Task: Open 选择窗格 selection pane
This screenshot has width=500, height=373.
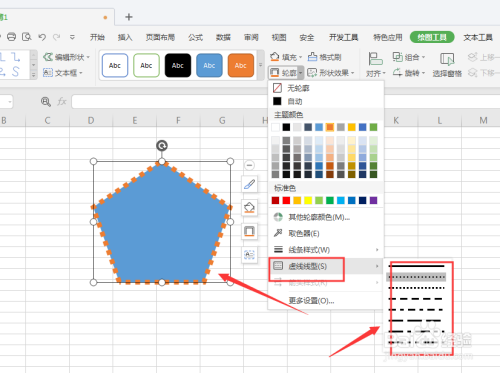Action: tap(447, 64)
